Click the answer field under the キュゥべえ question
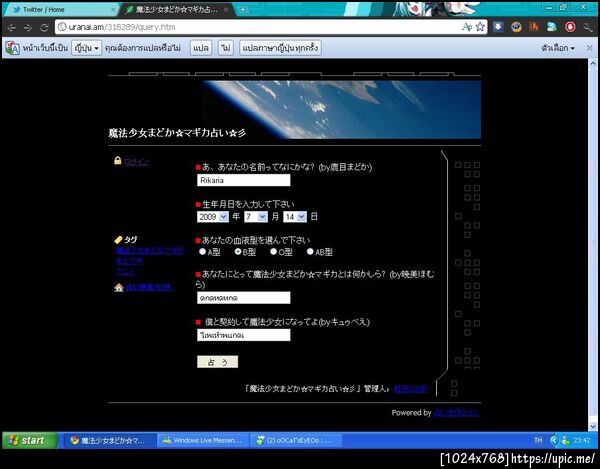This screenshot has height=469, width=600. pos(244,335)
